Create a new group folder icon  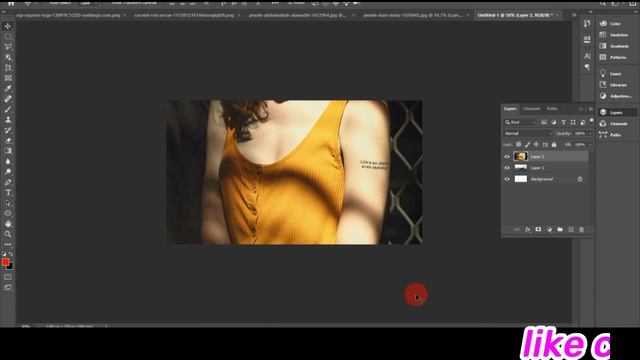pyautogui.click(x=560, y=230)
